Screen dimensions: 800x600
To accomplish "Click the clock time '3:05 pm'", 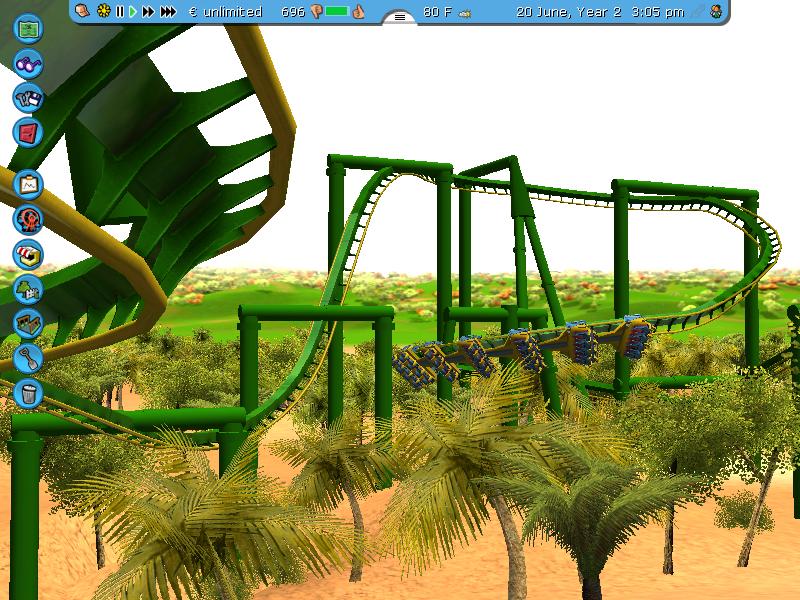I will pos(658,12).
